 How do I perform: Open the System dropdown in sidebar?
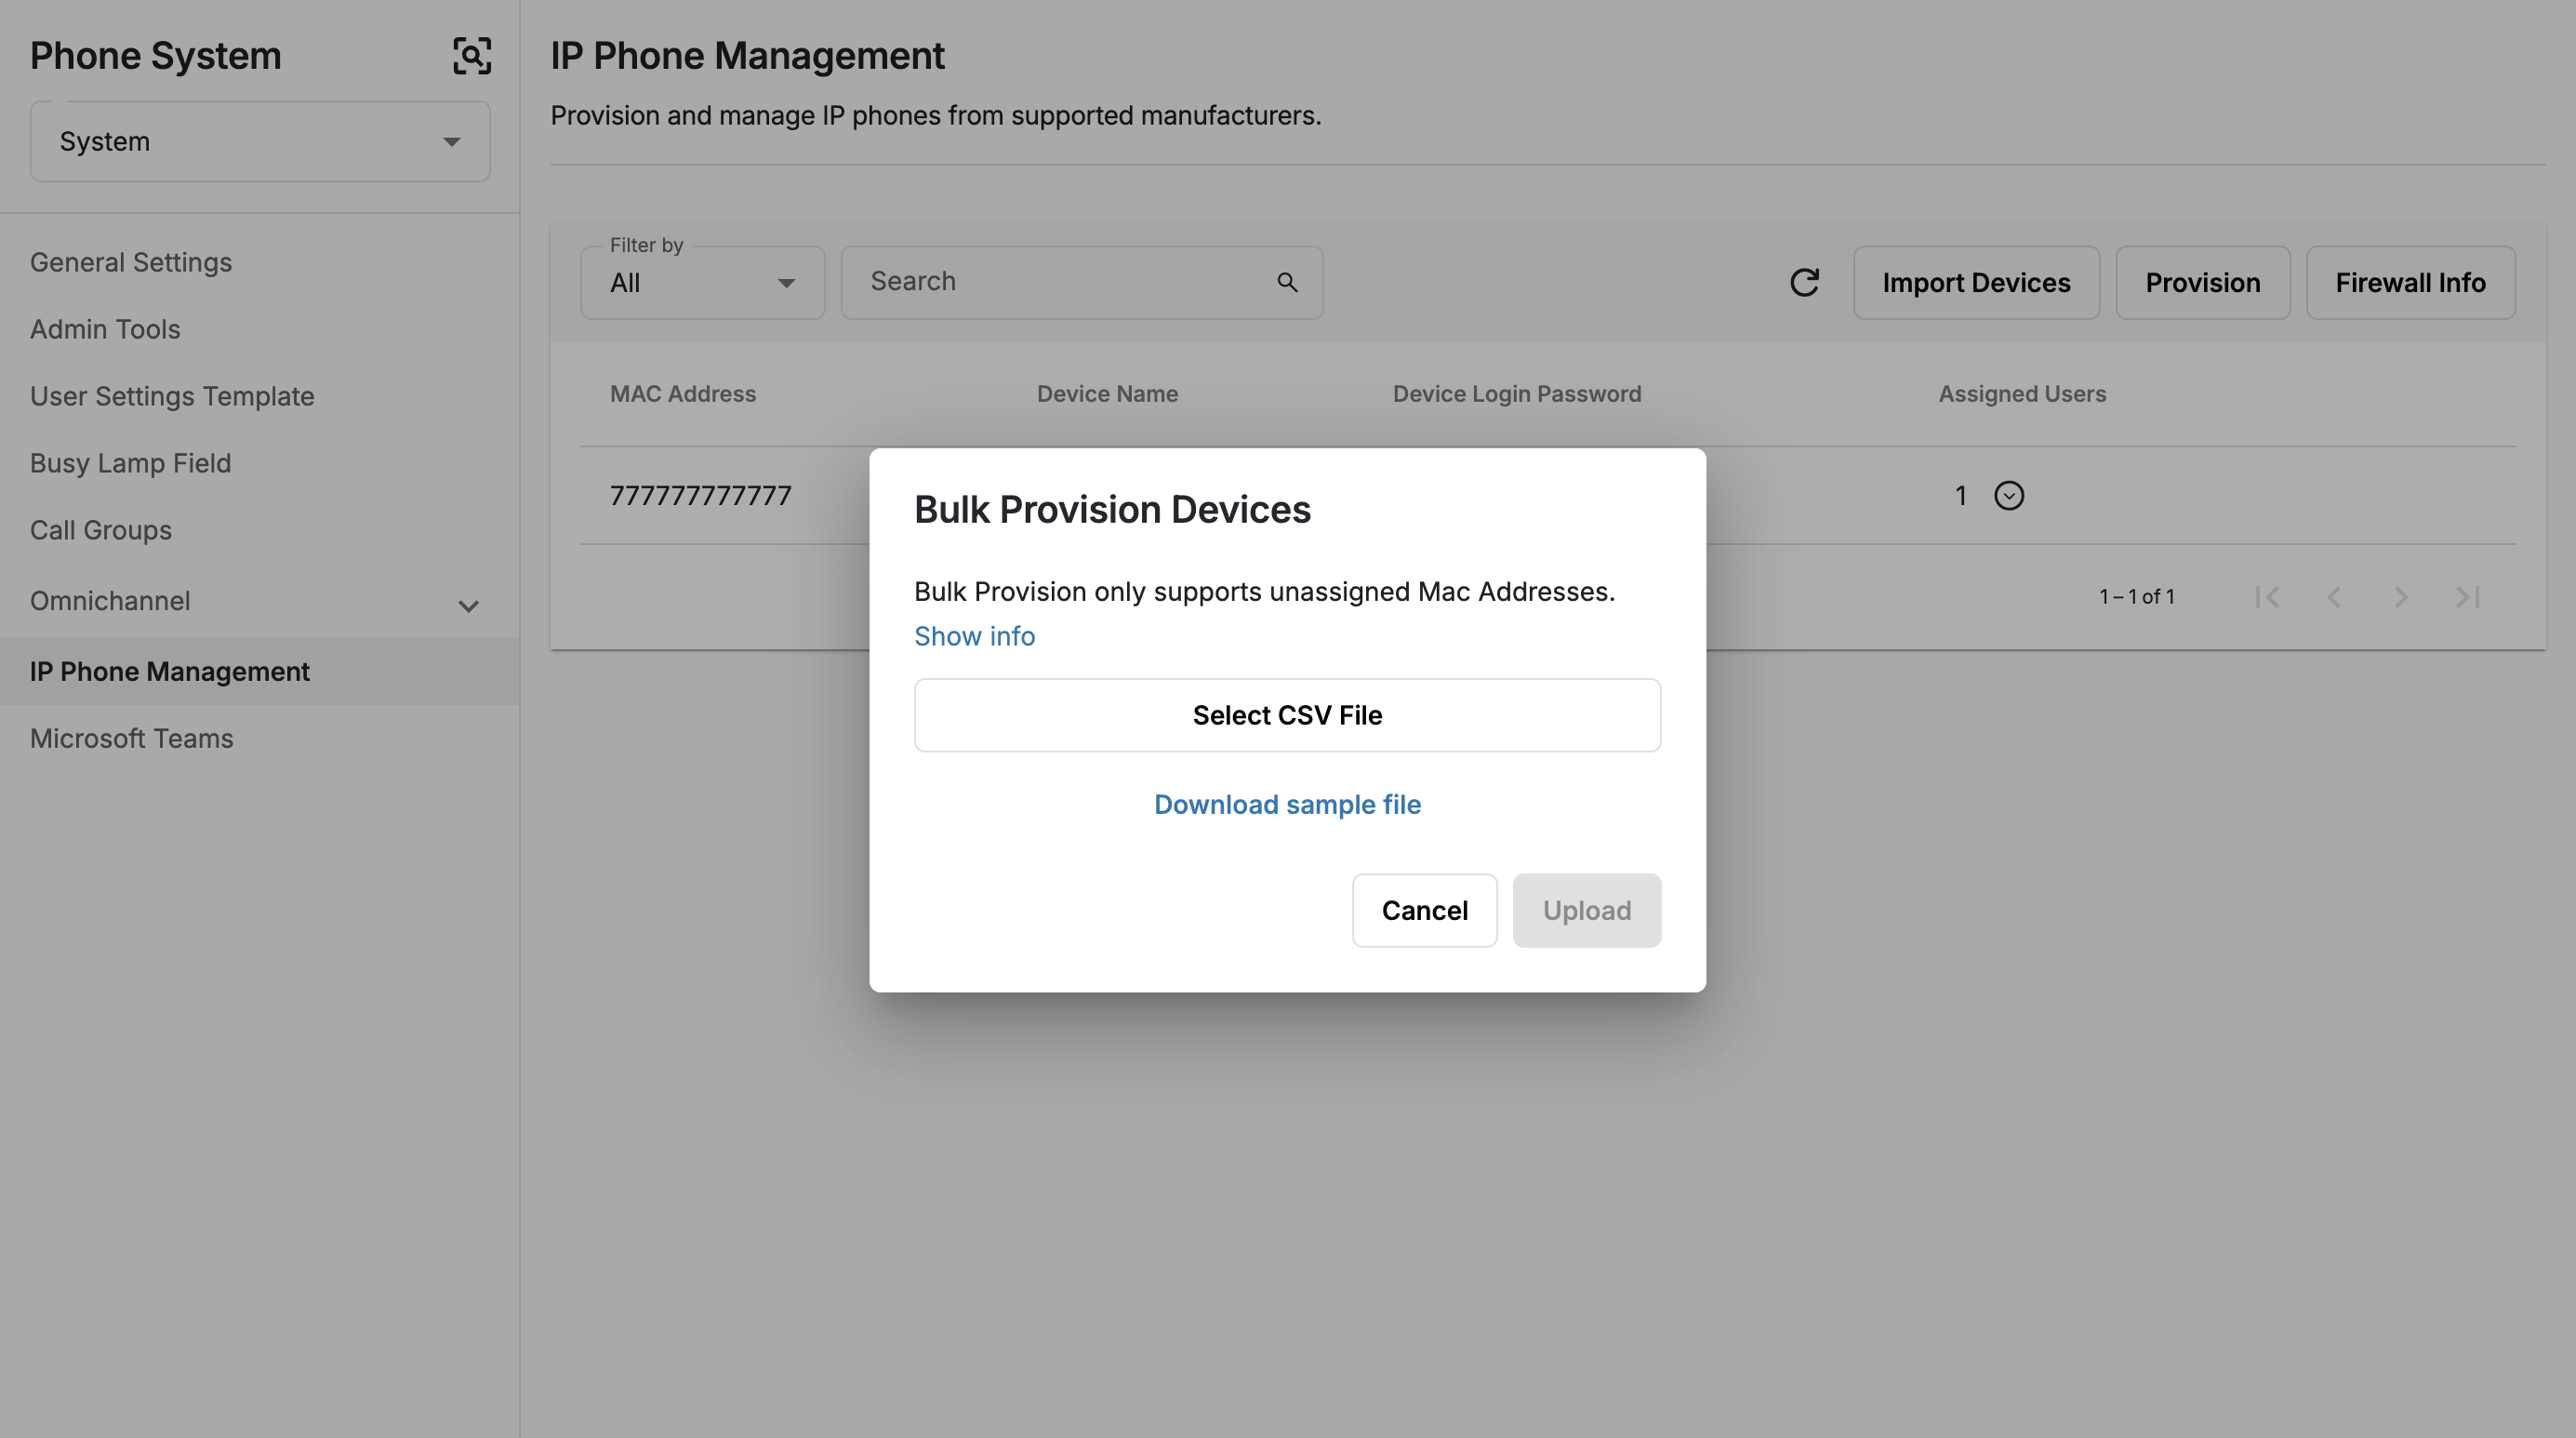tap(260, 142)
